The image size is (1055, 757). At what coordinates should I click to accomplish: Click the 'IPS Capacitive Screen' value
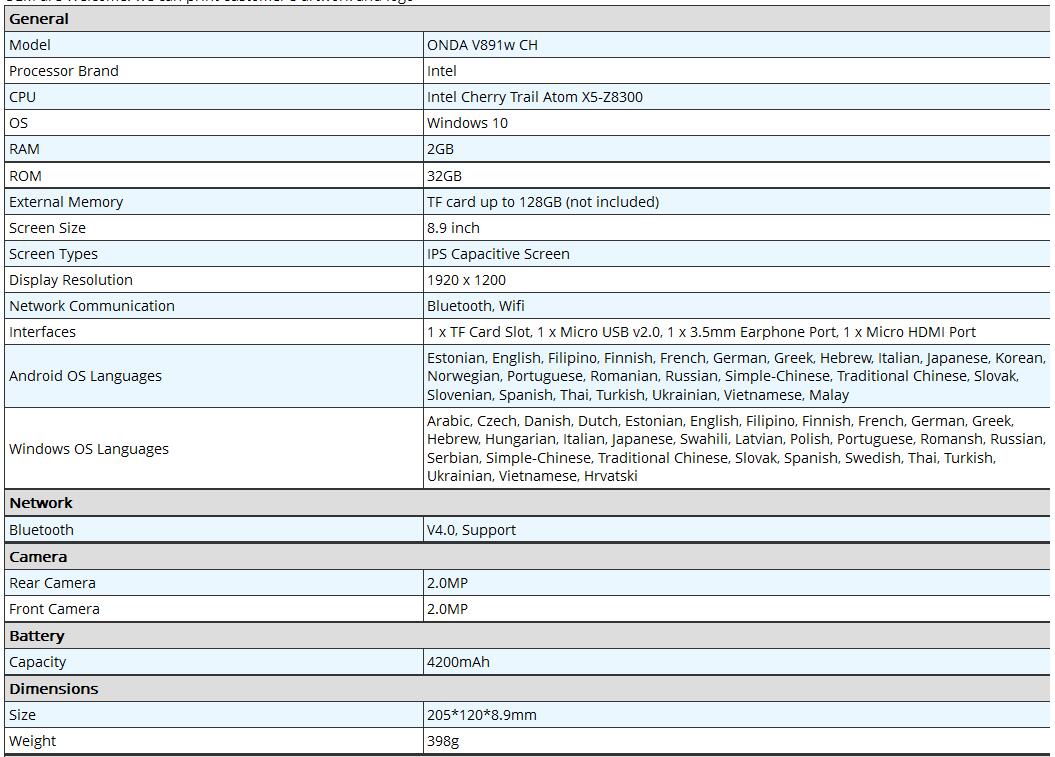[x=498, y=254]
